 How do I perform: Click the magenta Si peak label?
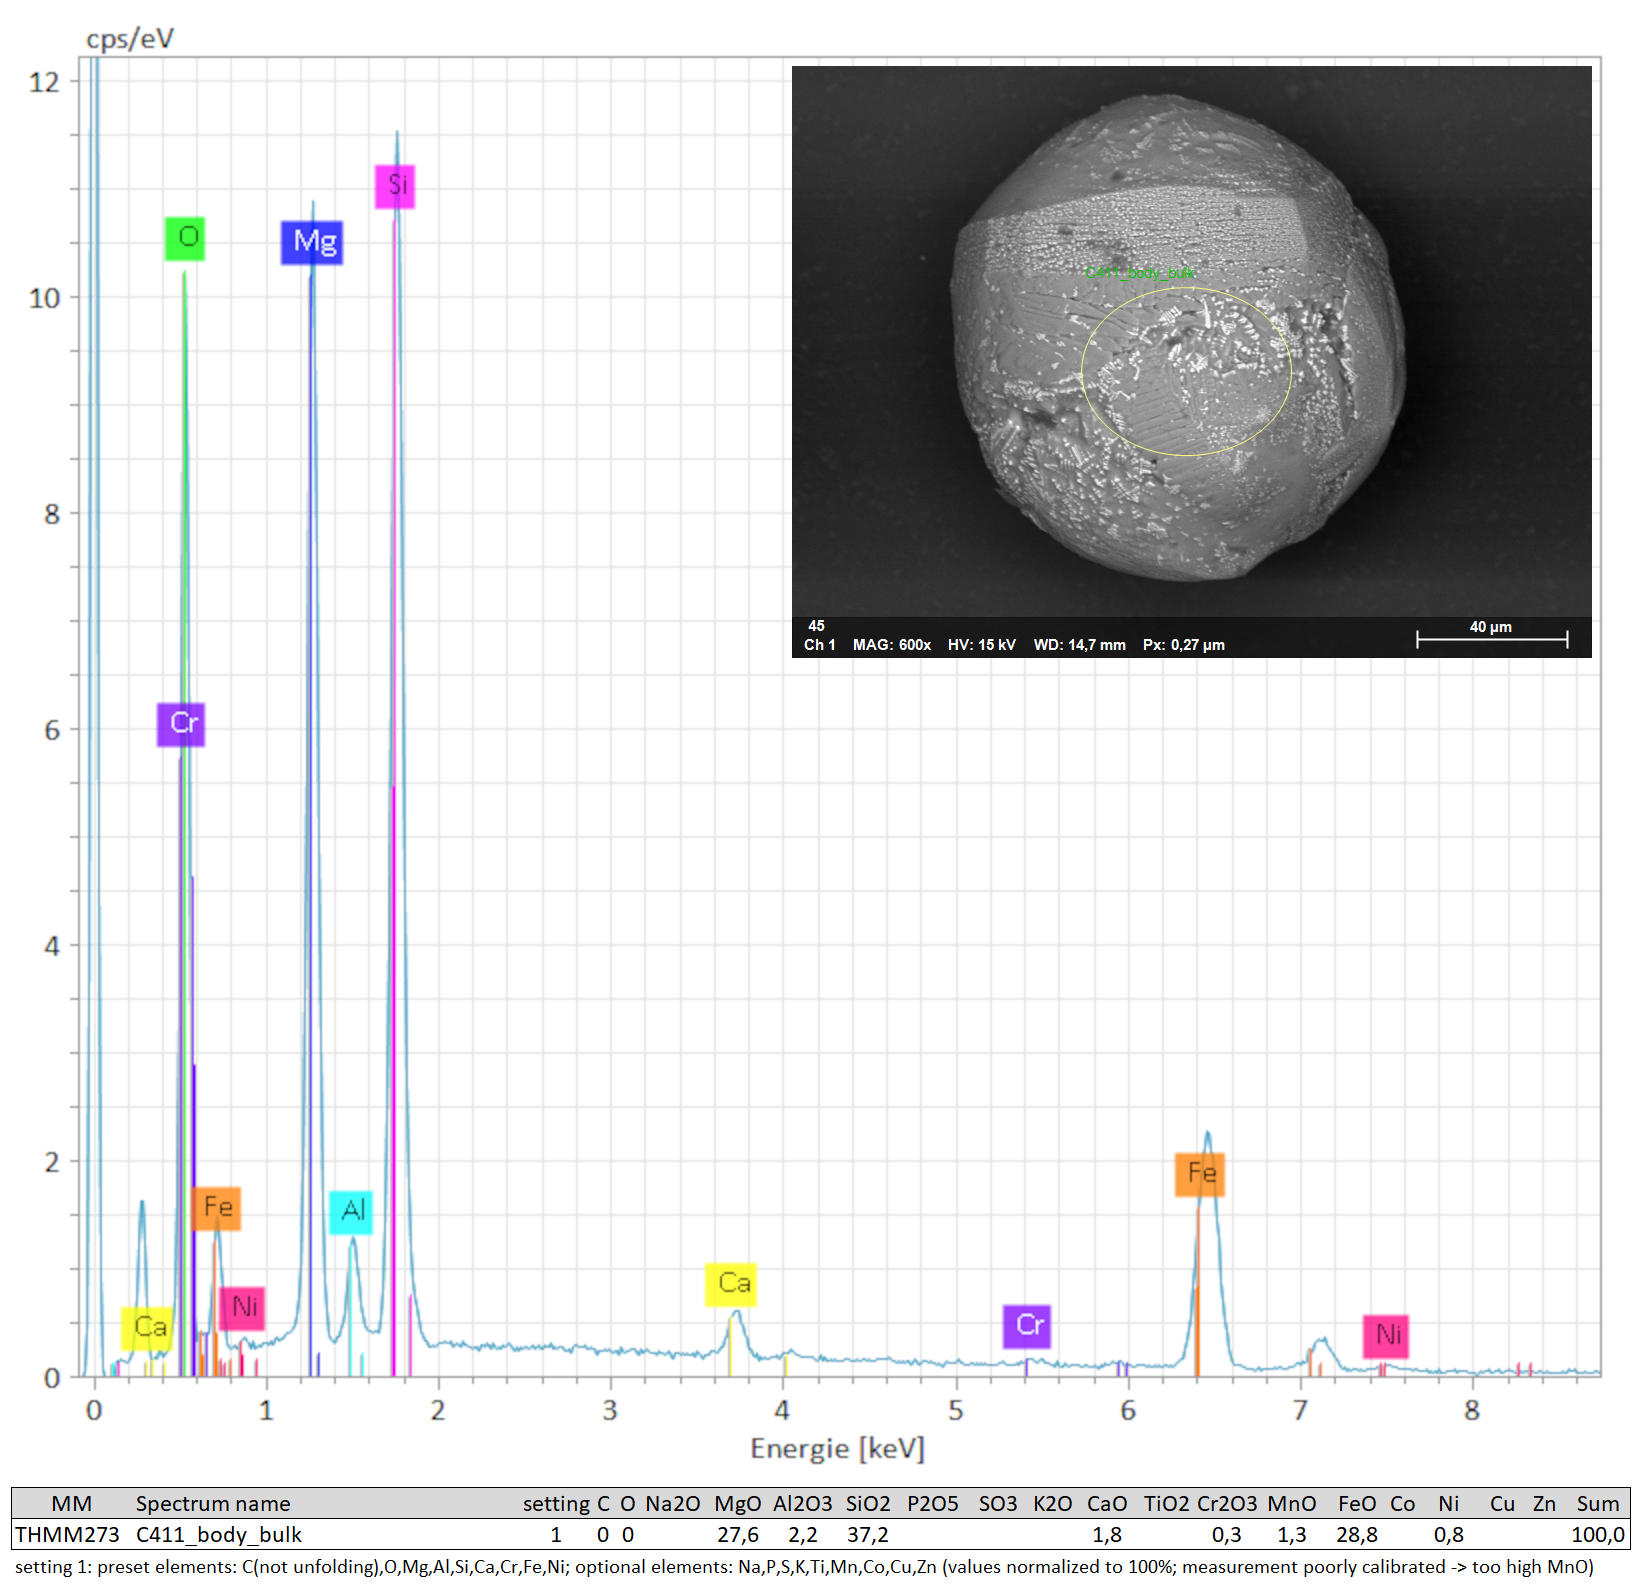(x=395, y=186)
